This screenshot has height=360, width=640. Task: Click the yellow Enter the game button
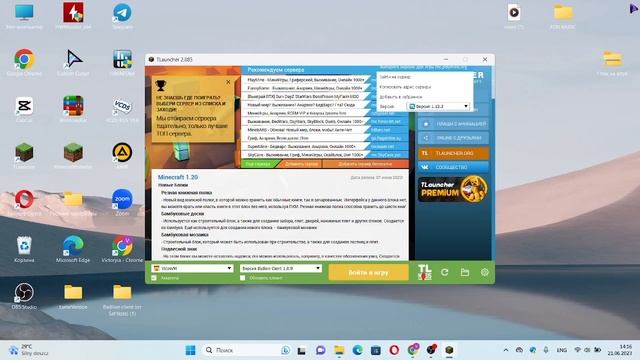pos(369,272)
